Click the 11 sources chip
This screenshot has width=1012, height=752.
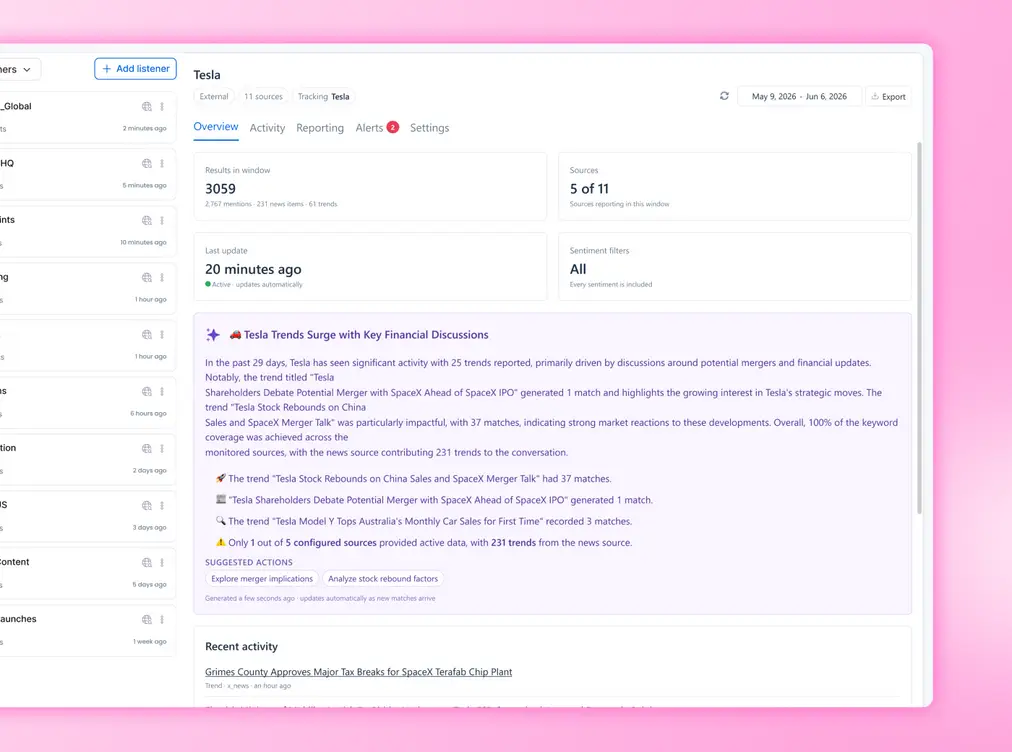(x=263, y=96)
